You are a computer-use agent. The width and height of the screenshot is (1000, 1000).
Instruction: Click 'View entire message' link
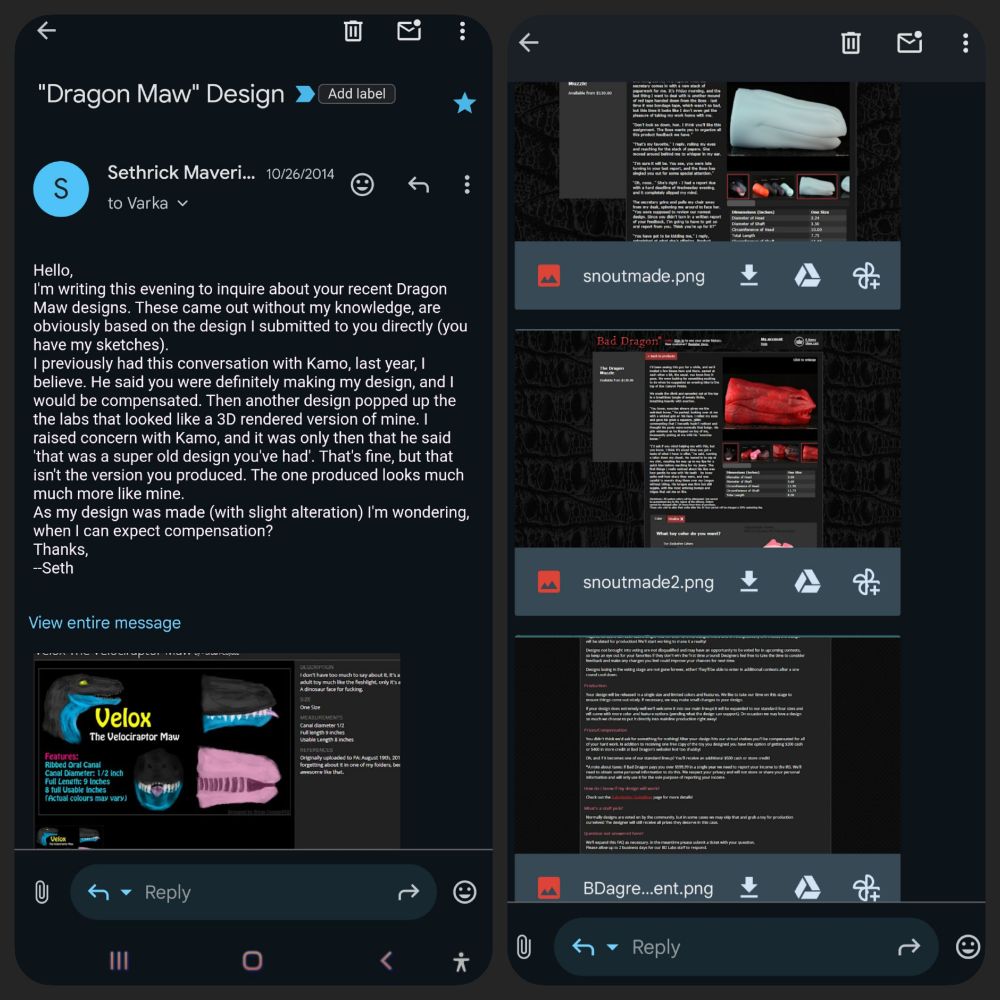[x=105, y=622]
